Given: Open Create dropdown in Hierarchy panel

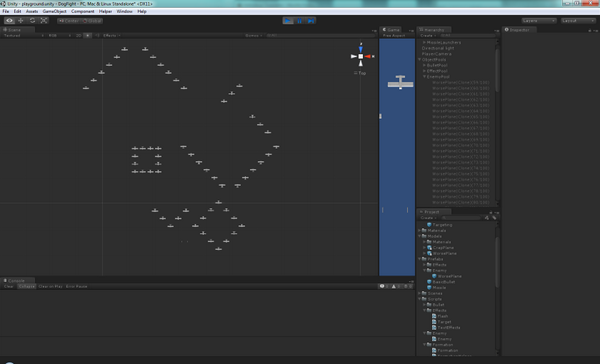Looking at the screenshot, I should tap(428, 35).
